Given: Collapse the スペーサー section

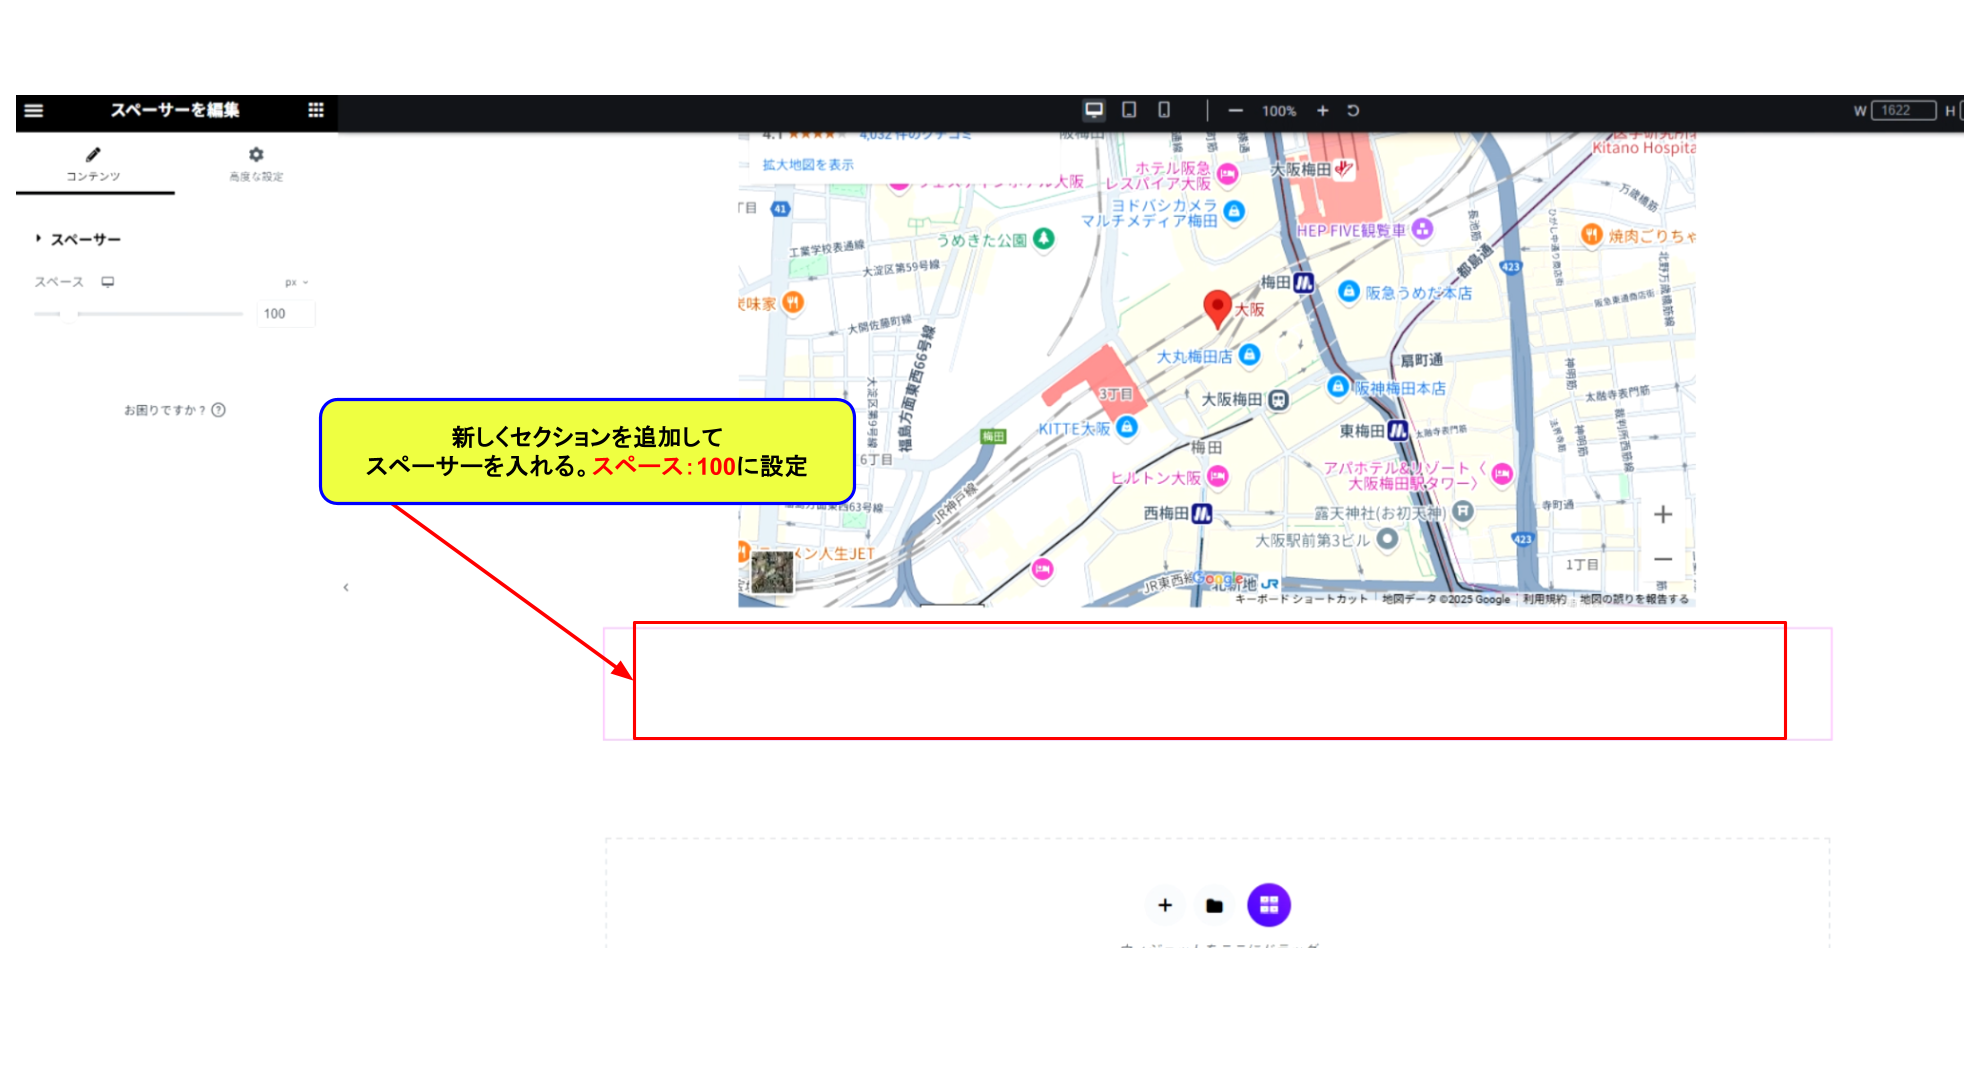Looking at the screenshot, I should [78, 240].
